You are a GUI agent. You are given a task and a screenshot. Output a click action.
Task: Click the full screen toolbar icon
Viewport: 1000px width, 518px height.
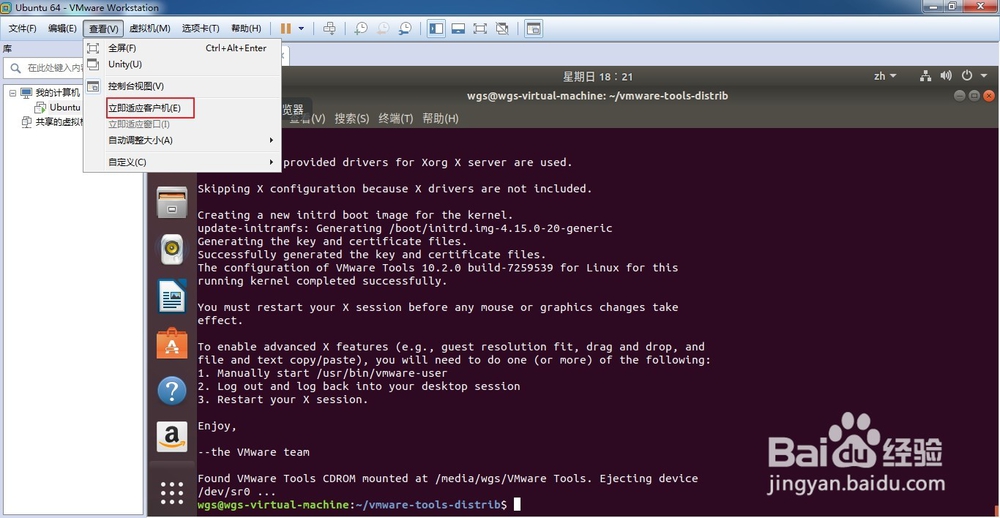pos(480,29)
